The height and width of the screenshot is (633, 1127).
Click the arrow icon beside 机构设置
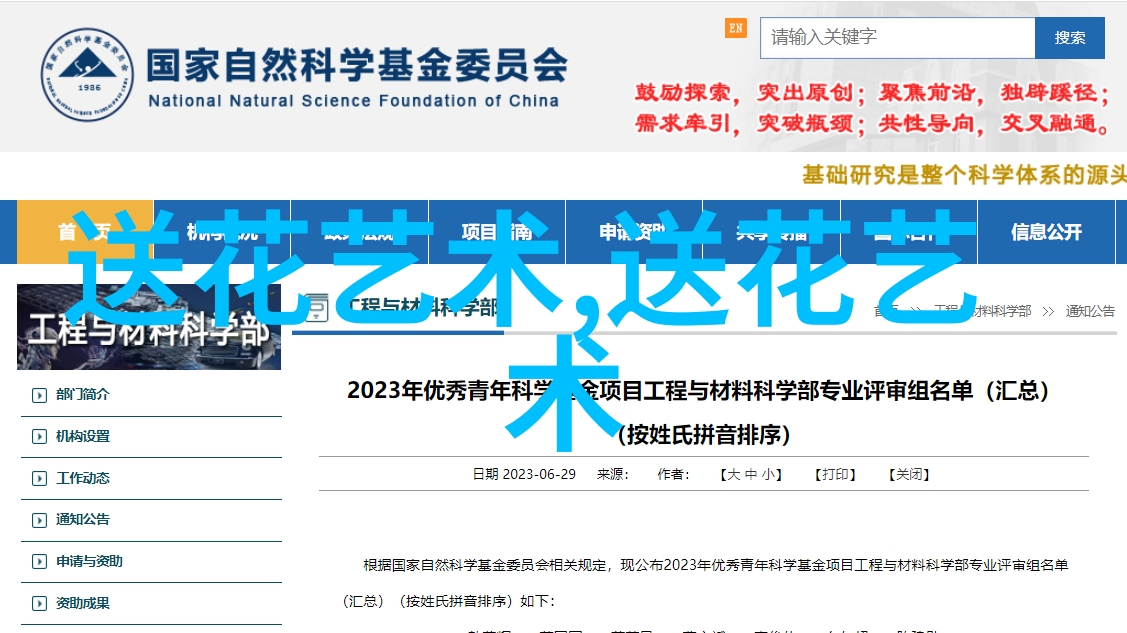click(x=40, y=437)
